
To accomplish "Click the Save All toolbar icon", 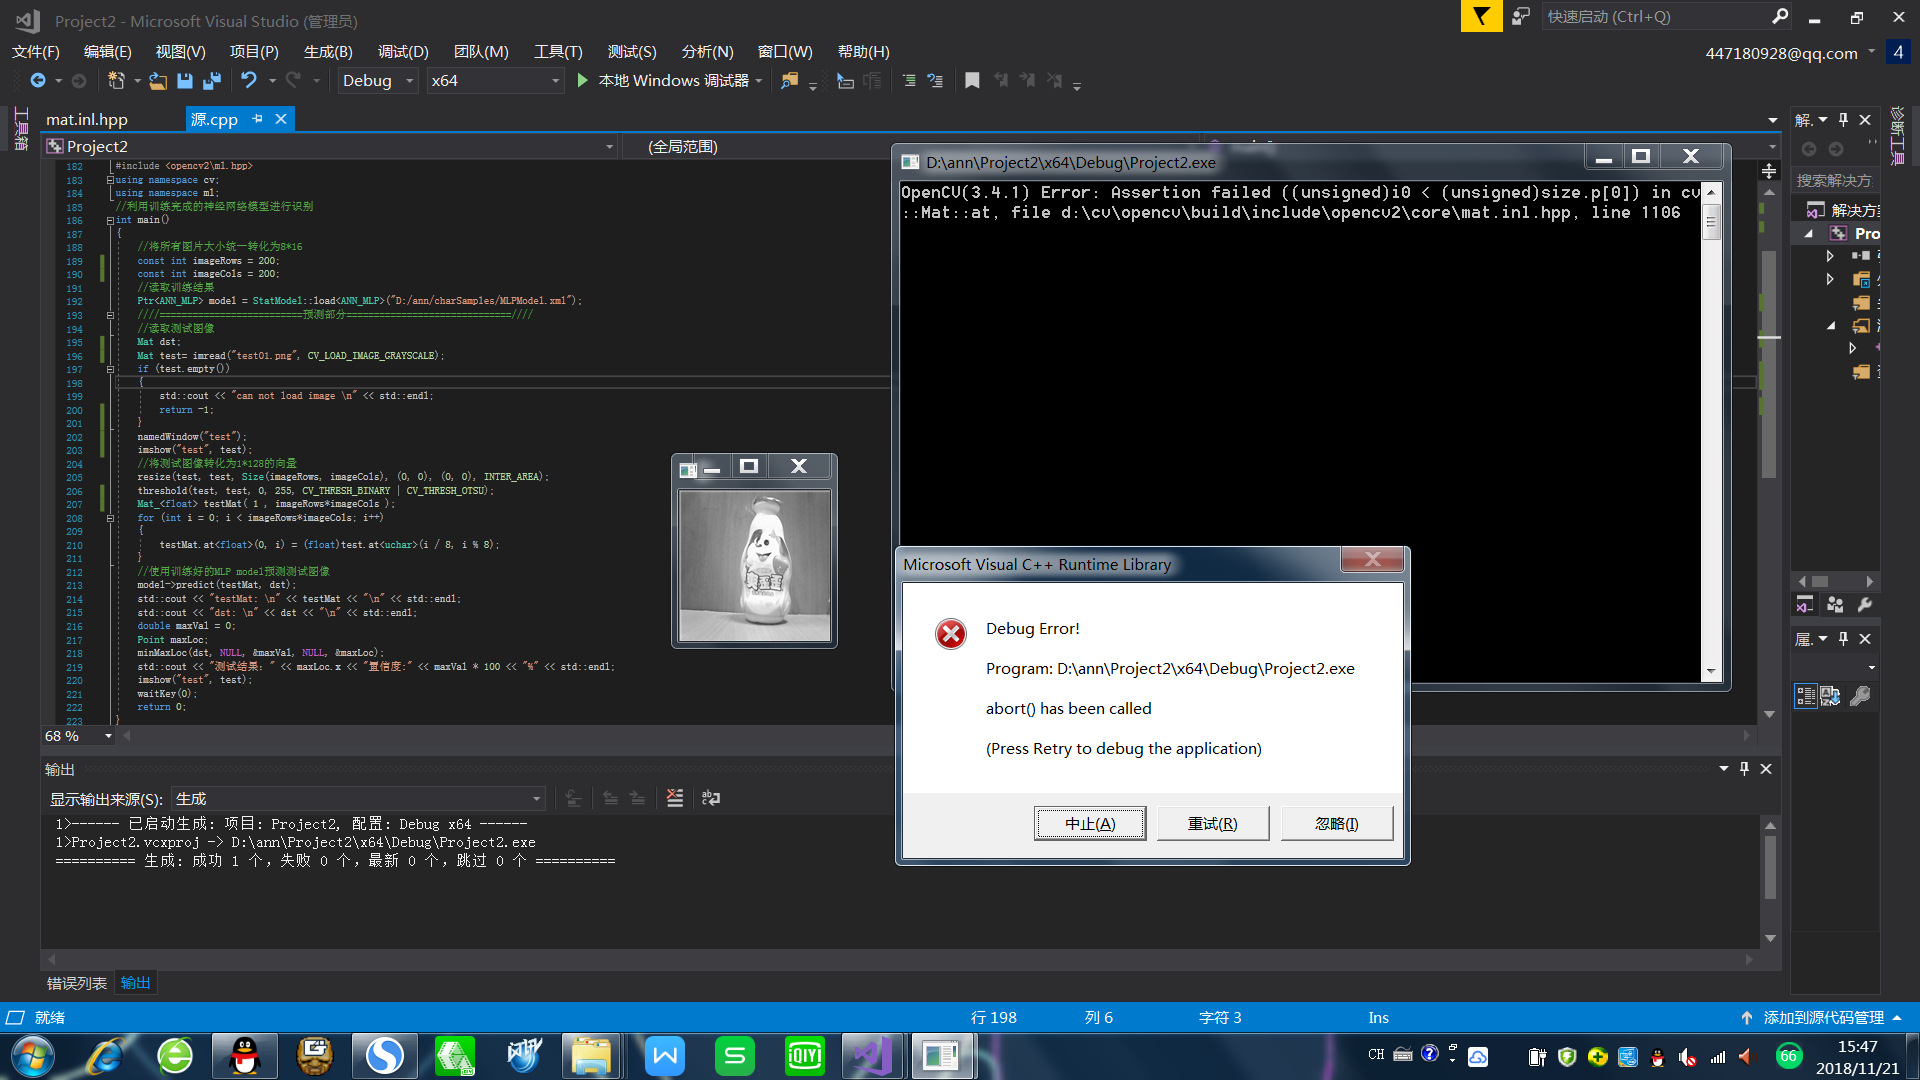I will click(212, 81).
